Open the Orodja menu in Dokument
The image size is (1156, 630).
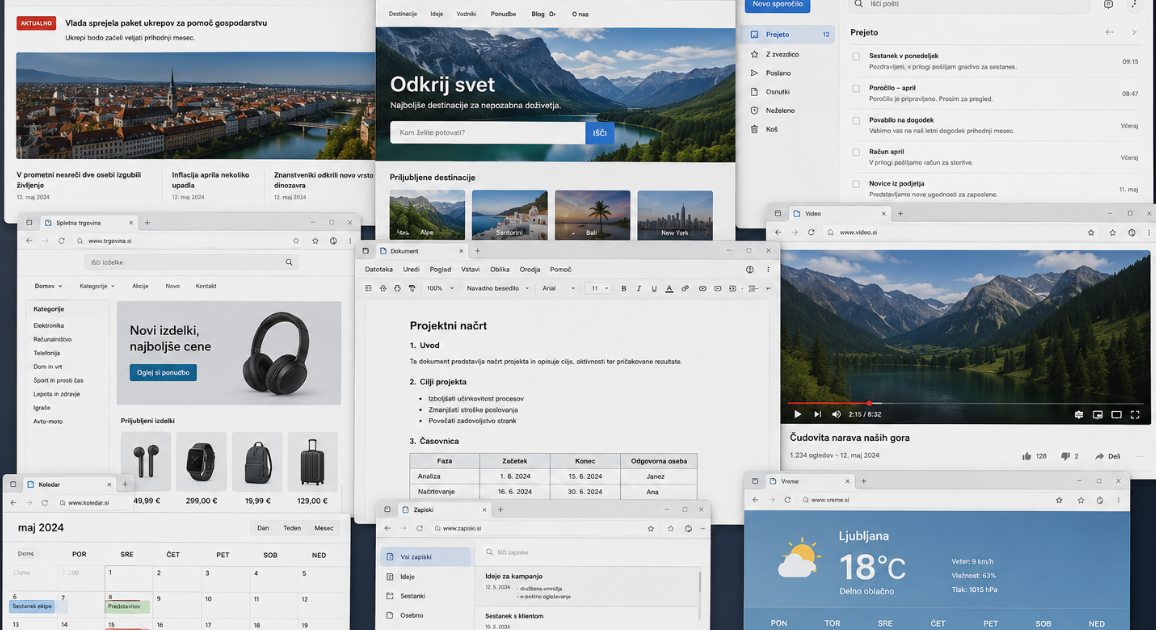pyautogui.click(x=529, y=270)
